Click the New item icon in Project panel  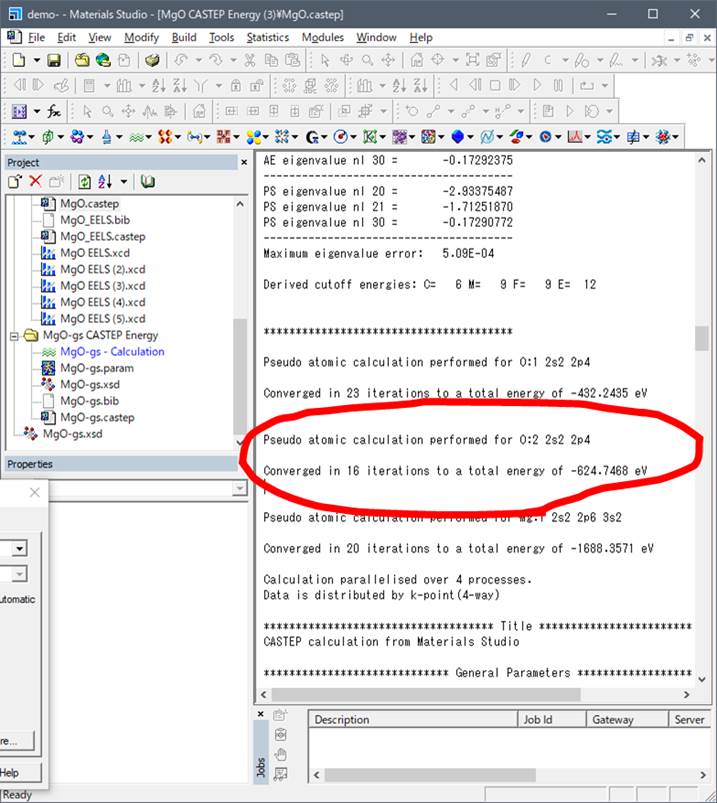(x=15, y=182)
